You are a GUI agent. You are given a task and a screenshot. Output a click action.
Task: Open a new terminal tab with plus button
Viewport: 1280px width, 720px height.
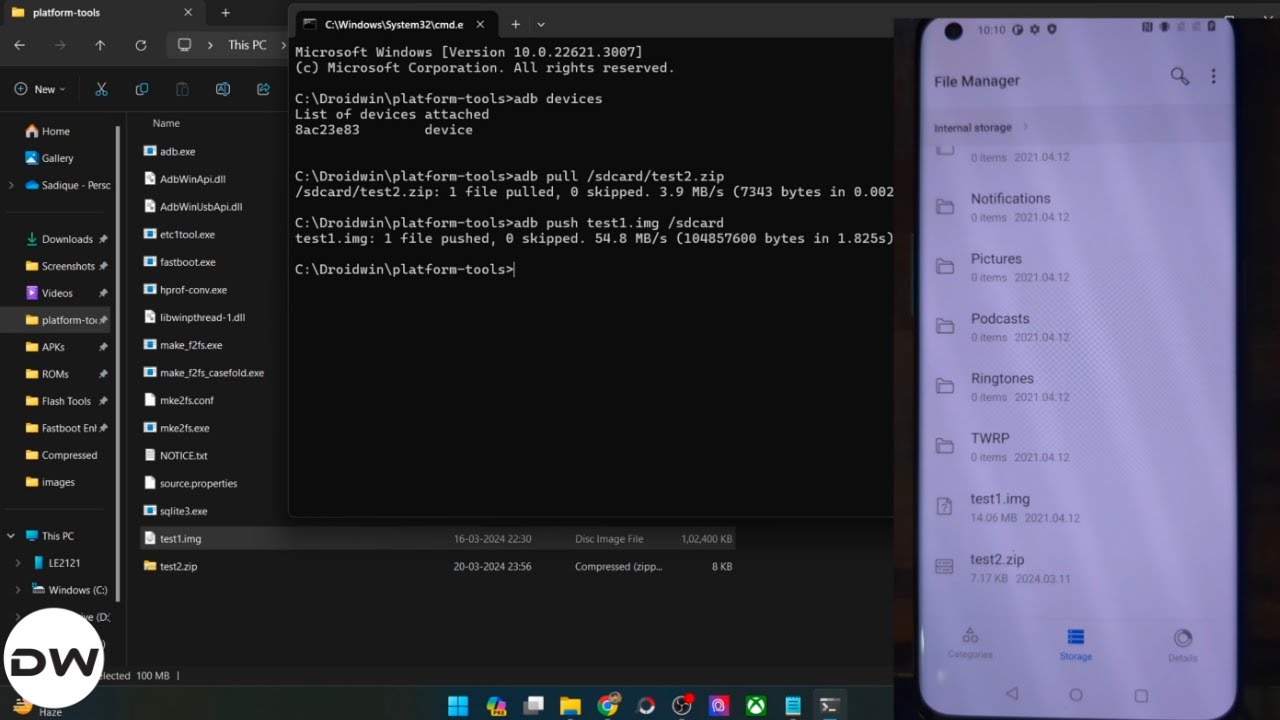[x=516, y=24]
